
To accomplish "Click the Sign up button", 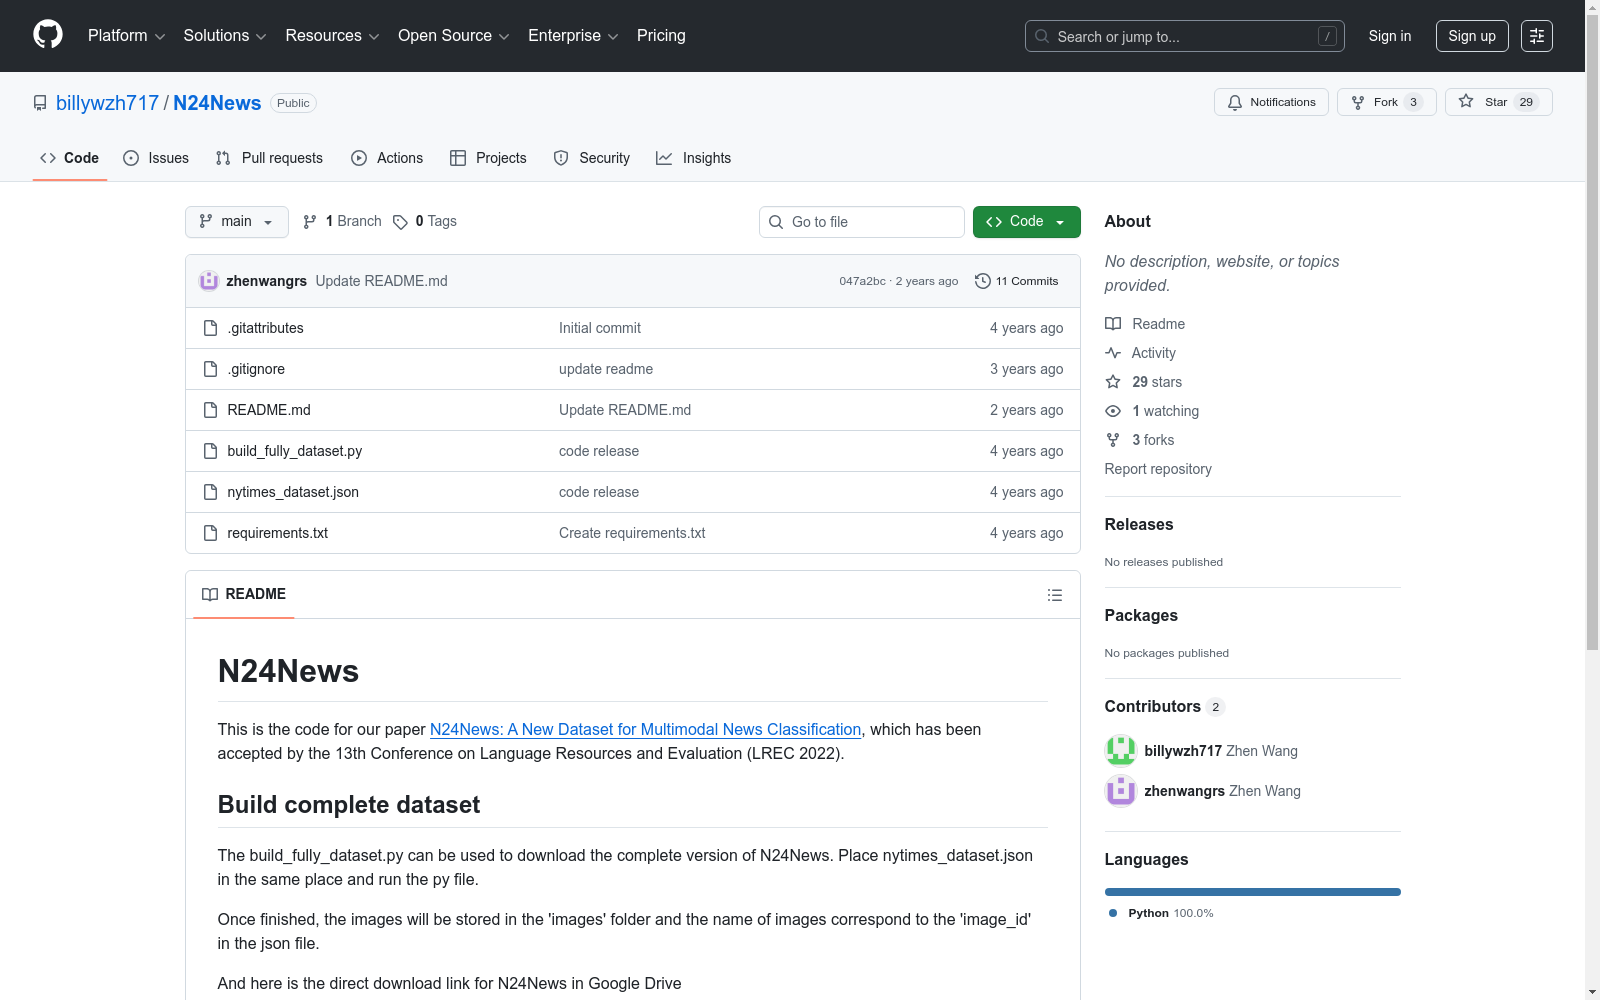I will pos(1472,36).
